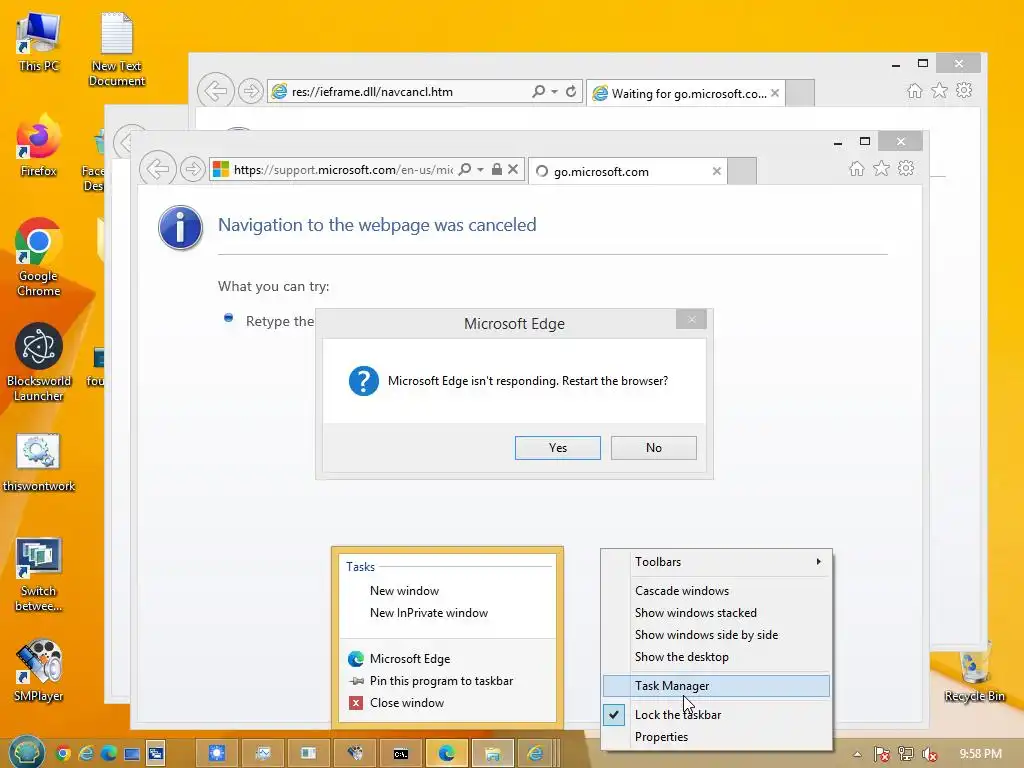Image resolution: width=1024 pixels, height=768 pixels.
Task: Click Command Prompt taskbar button
Action: tap(400, 754)
